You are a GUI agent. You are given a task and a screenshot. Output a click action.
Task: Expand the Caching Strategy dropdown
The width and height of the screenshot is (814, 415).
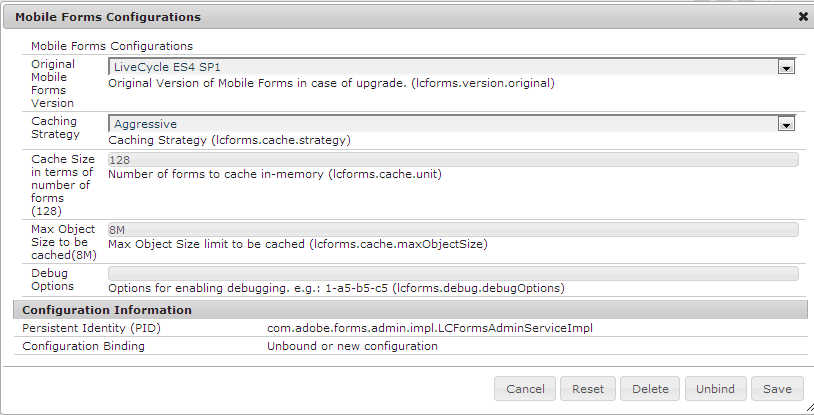click(786, 124)
